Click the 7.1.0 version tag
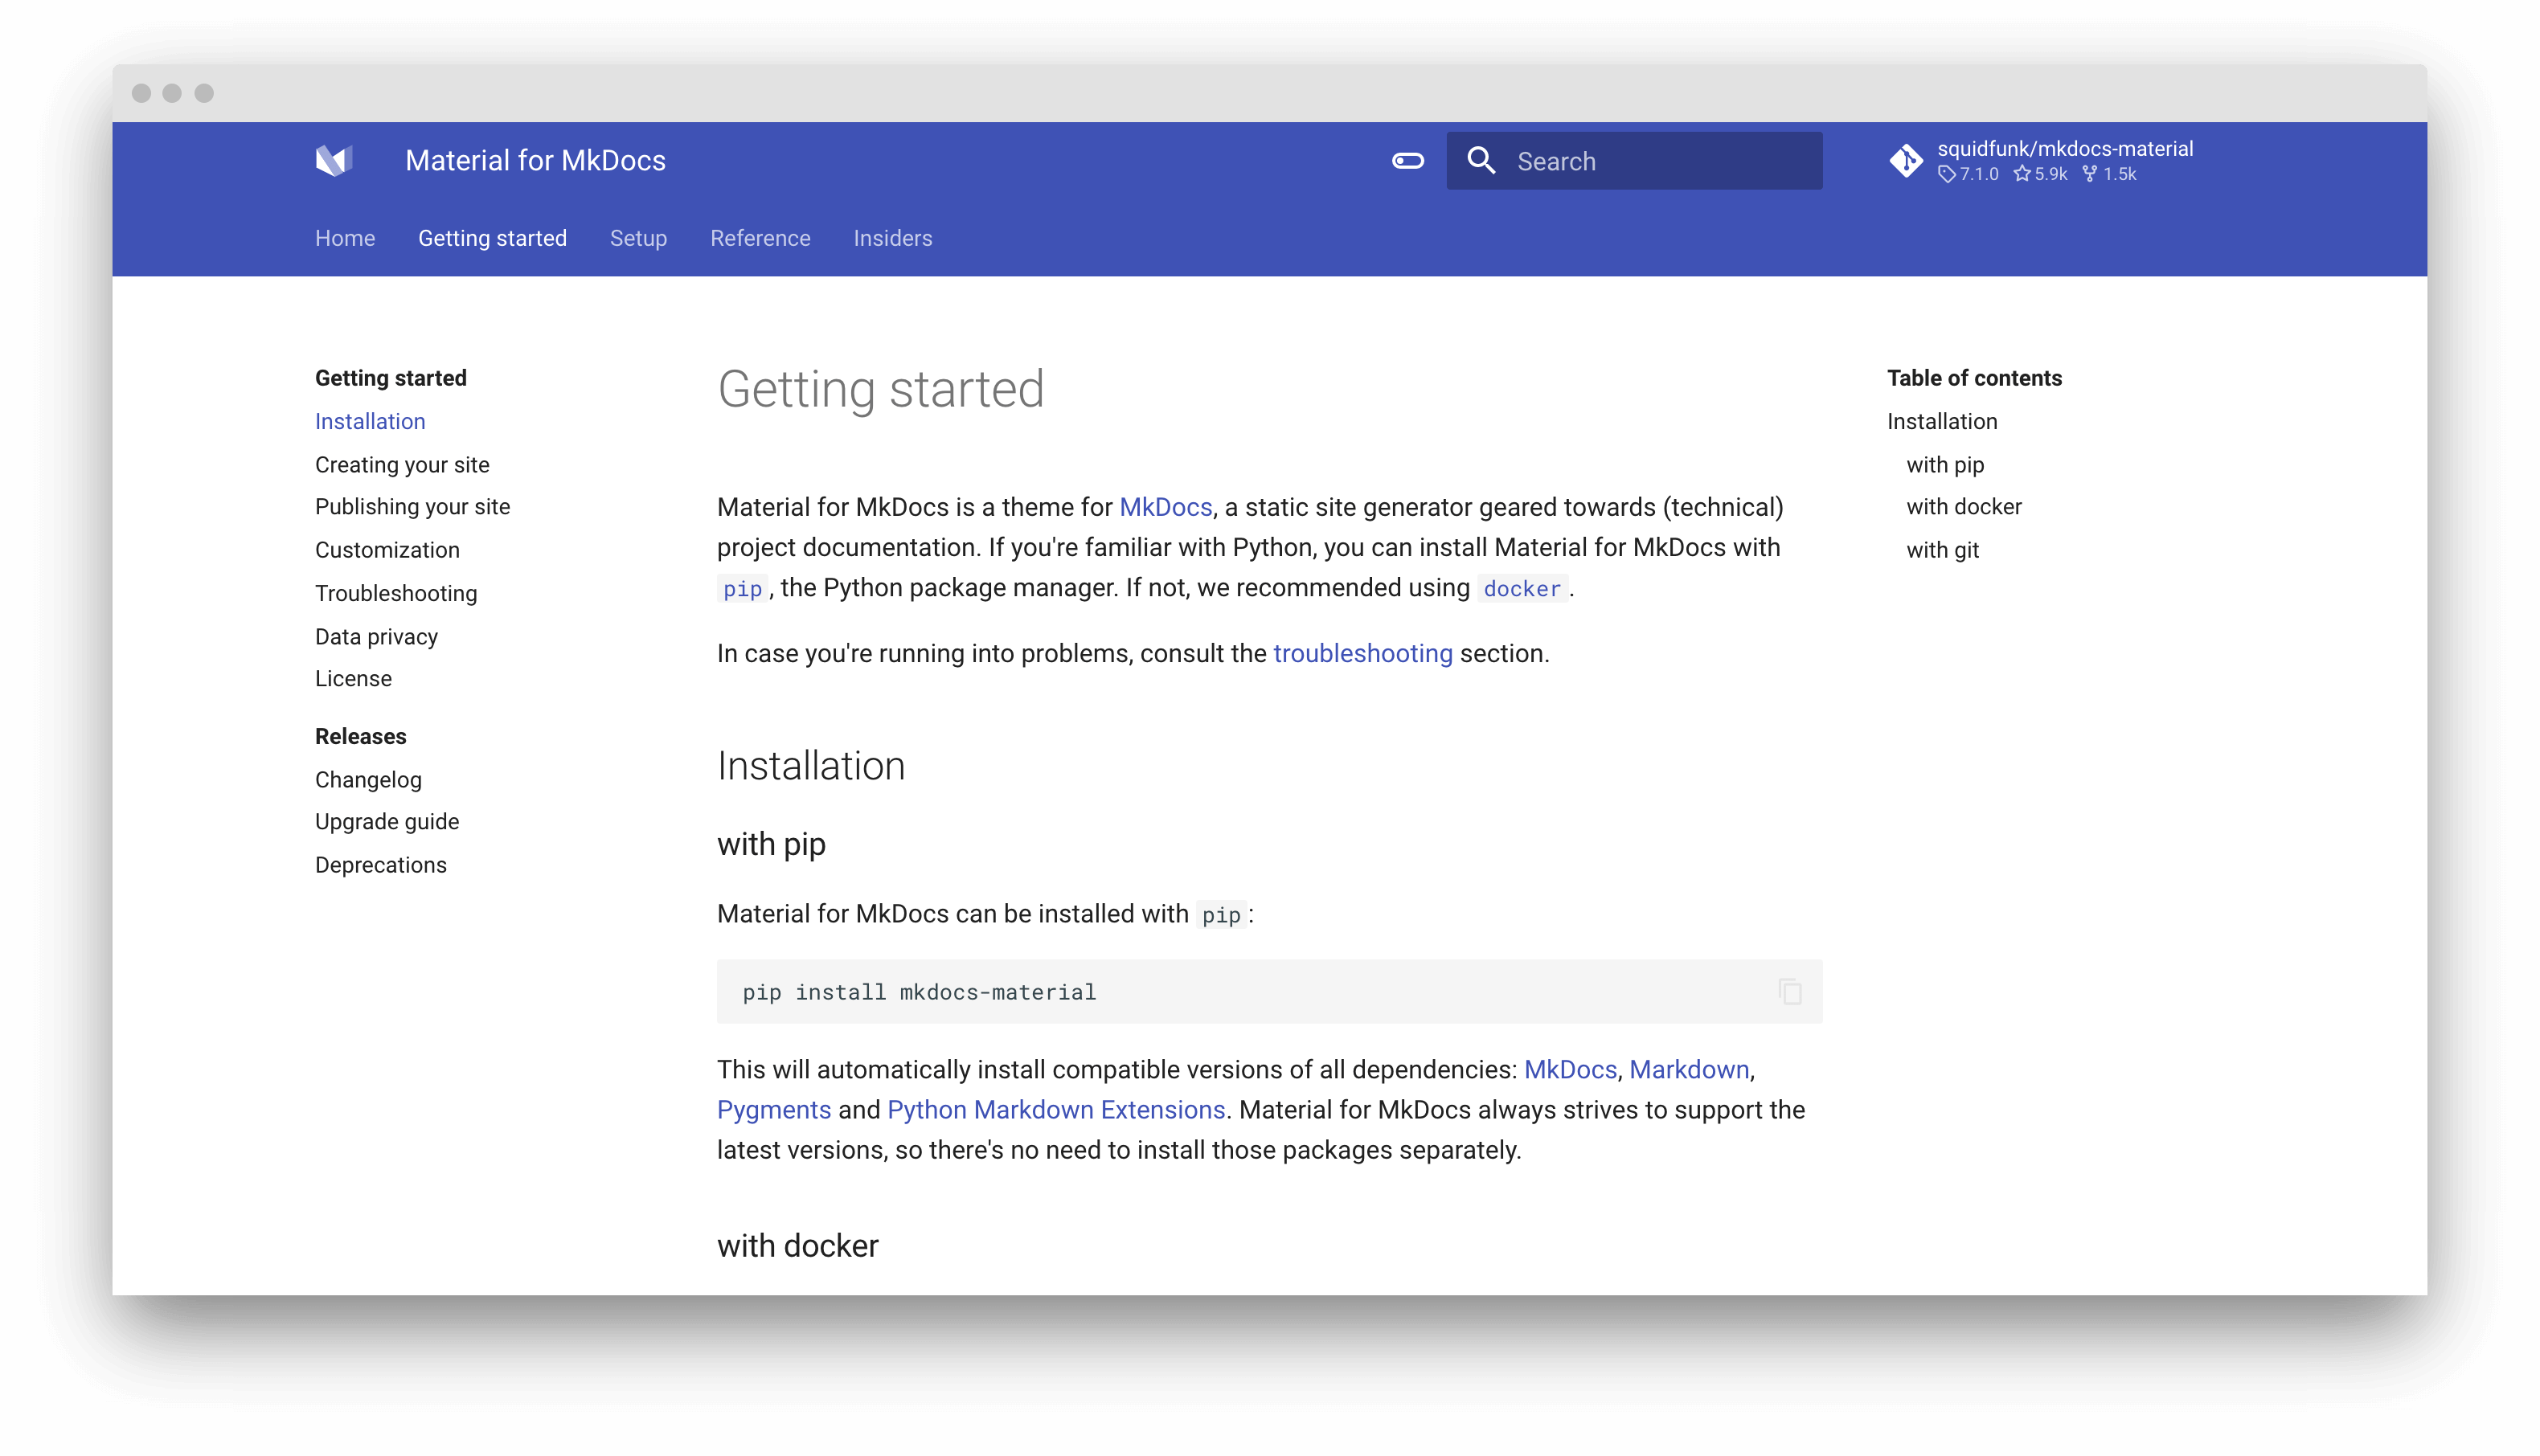Image resolution: width=2540 pixels, height=1456 pixels. click(x=1968, y=174)
